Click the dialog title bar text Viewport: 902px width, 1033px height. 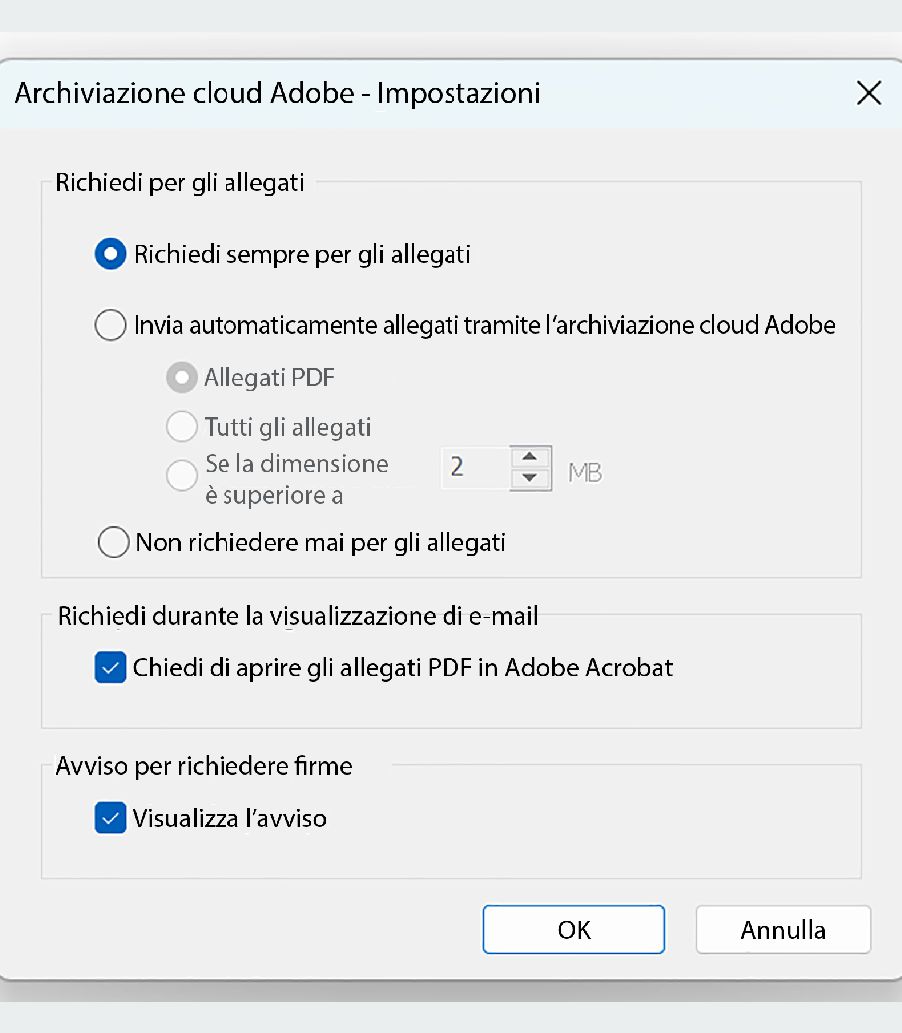pos(276,93)
